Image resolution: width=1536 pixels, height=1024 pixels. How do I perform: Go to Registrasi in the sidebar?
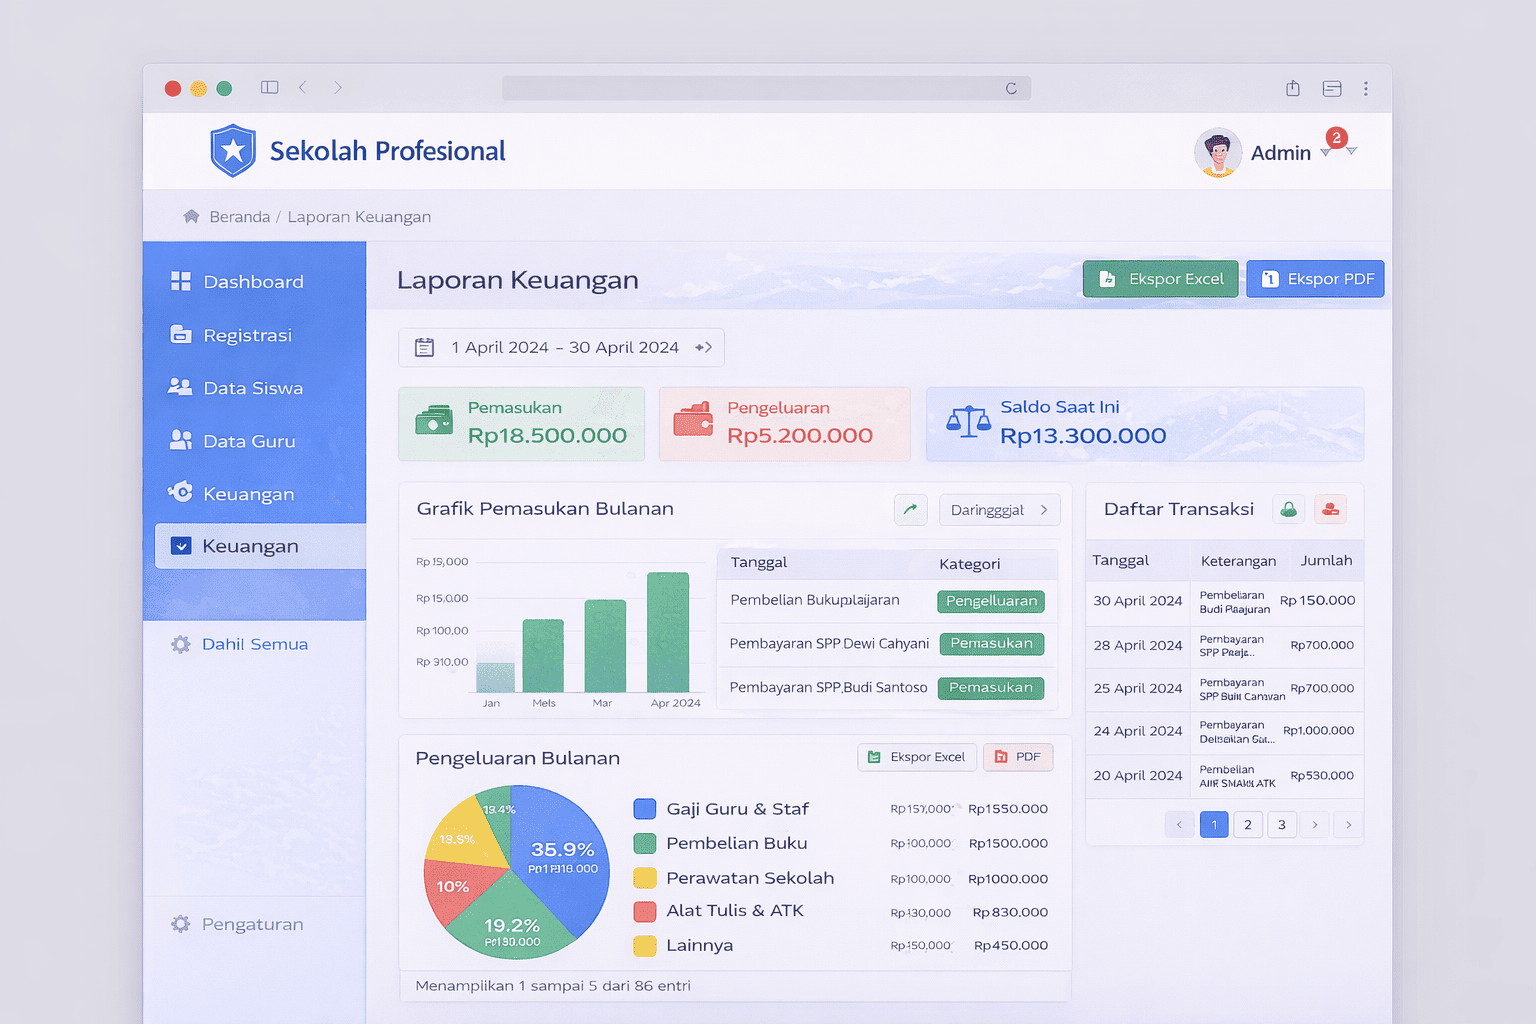247,335
